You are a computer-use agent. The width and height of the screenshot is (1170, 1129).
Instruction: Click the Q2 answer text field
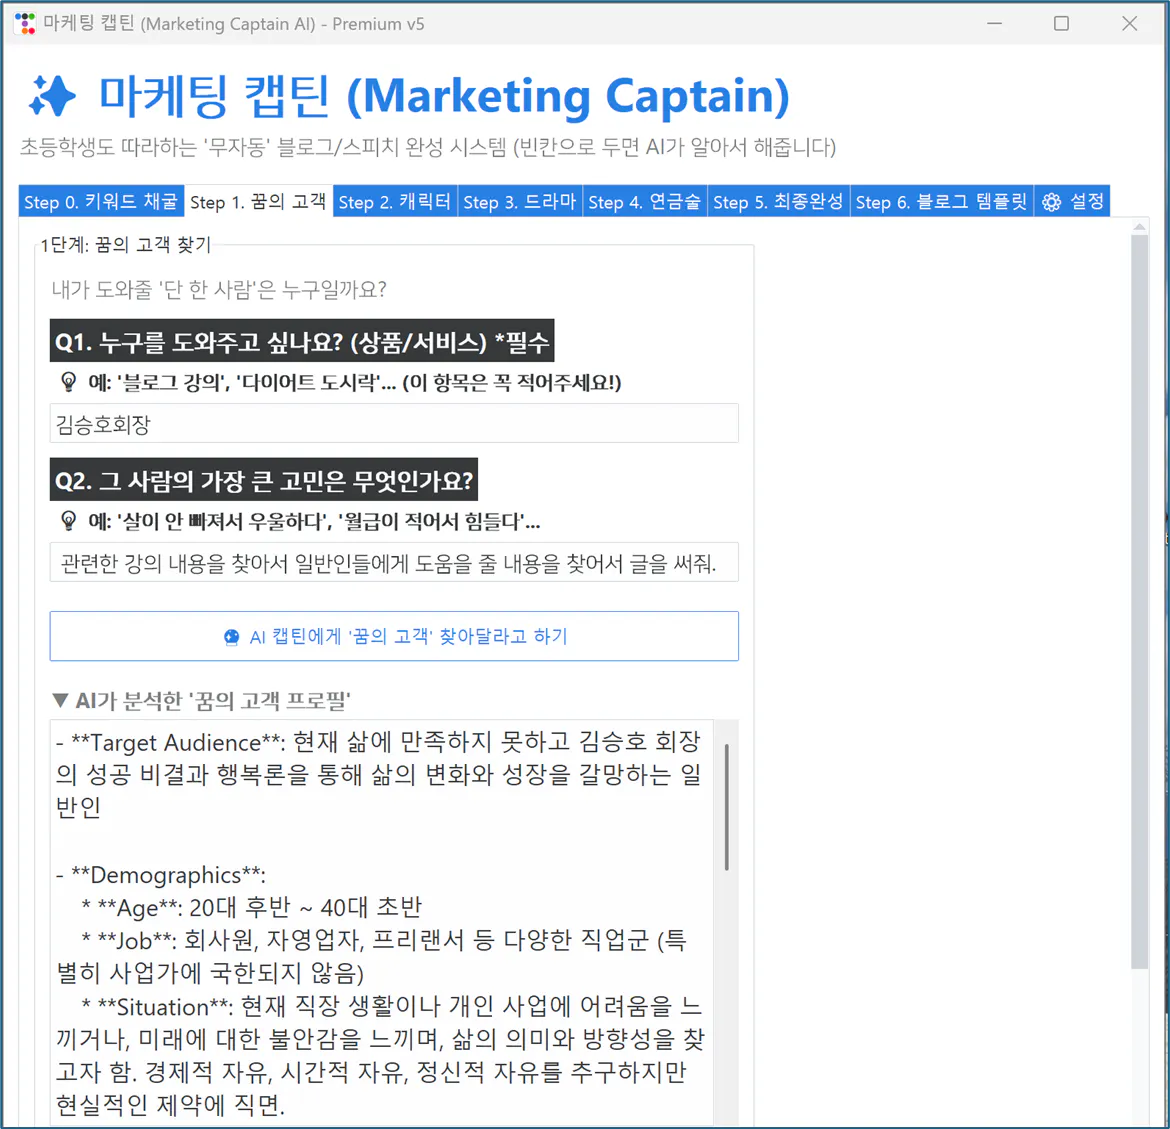(394, 562)
